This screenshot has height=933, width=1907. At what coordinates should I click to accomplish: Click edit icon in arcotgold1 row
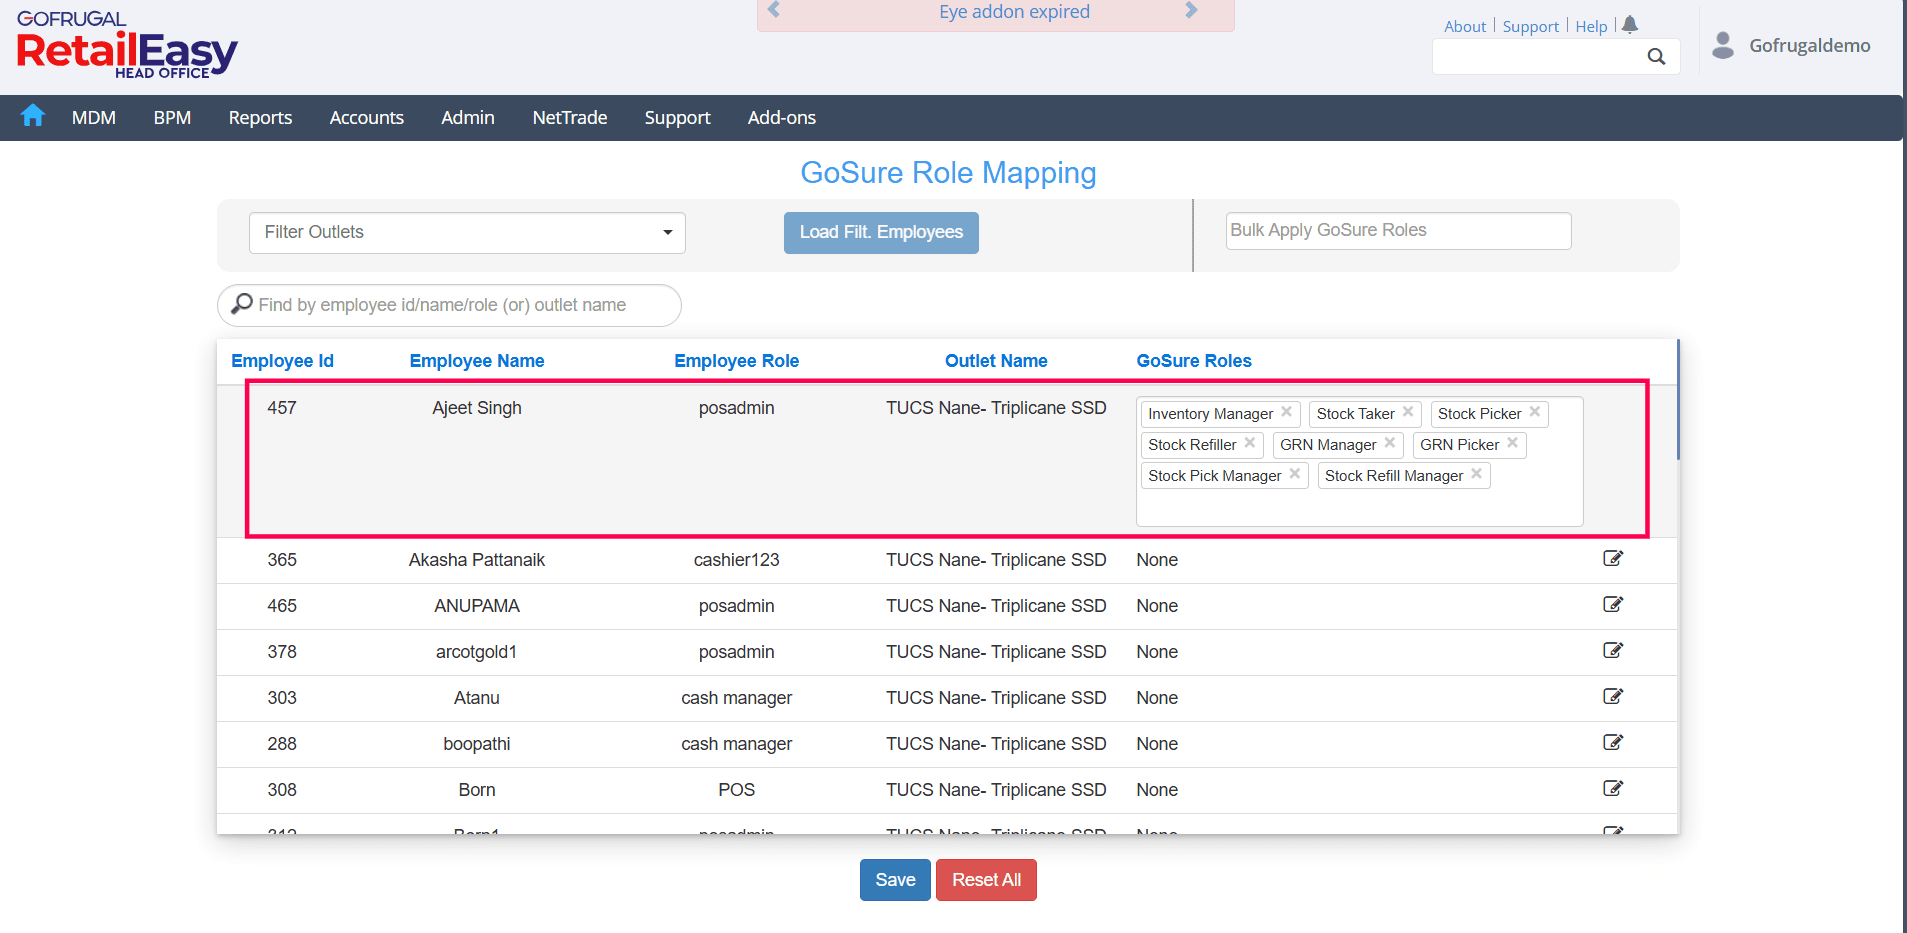coord(1612,650)
